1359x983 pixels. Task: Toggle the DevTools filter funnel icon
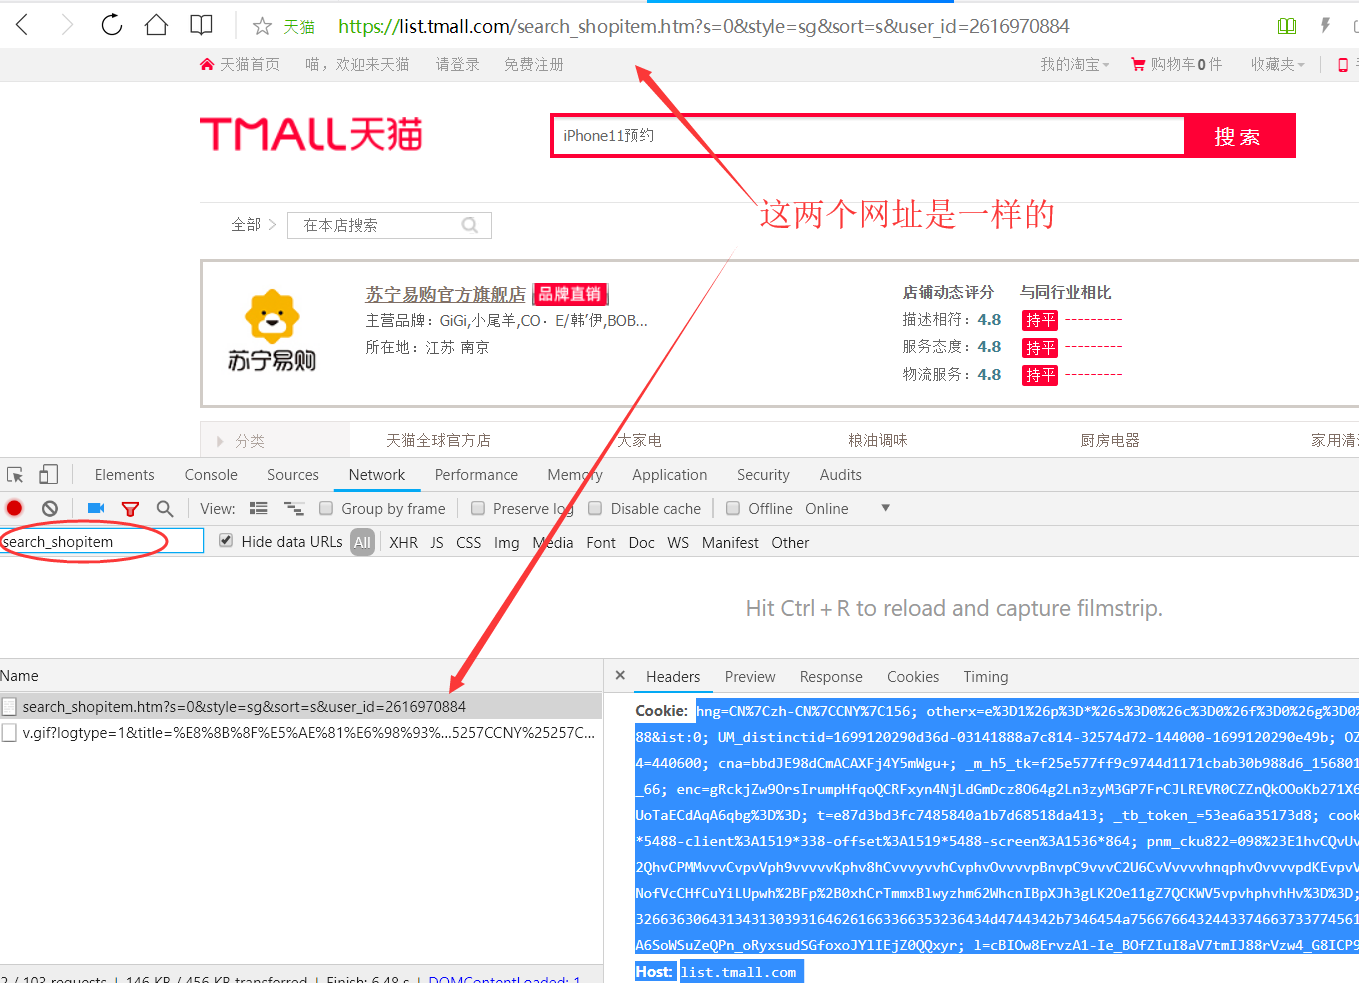pos(130,508)
